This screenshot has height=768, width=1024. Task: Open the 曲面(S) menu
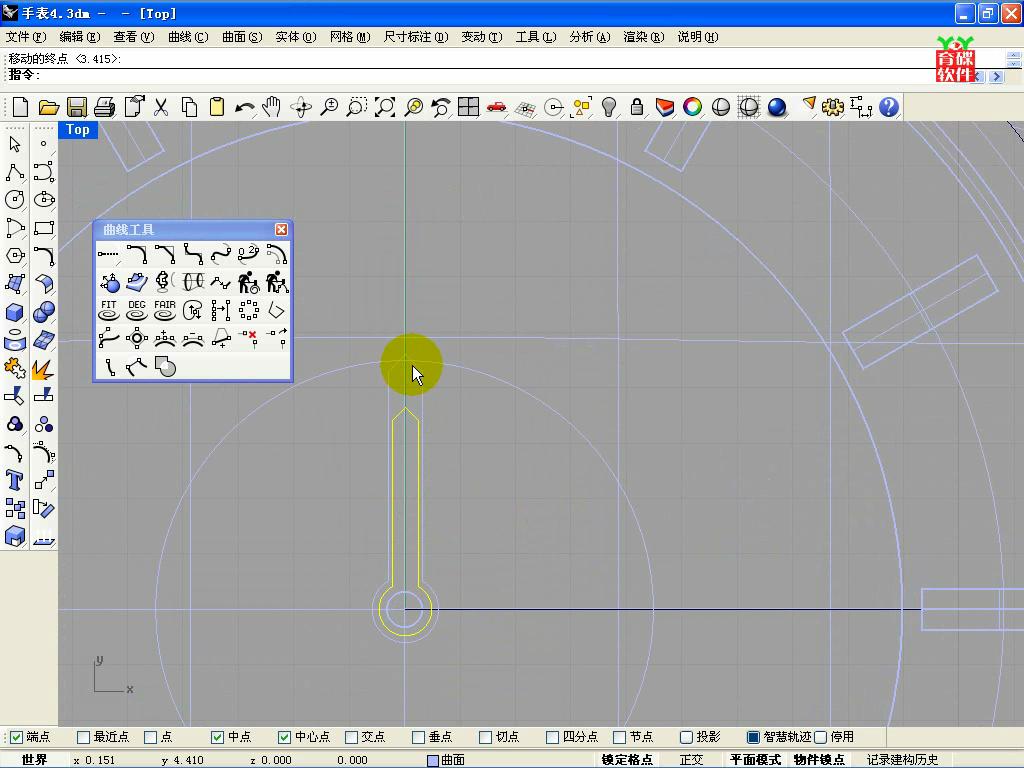242,37
